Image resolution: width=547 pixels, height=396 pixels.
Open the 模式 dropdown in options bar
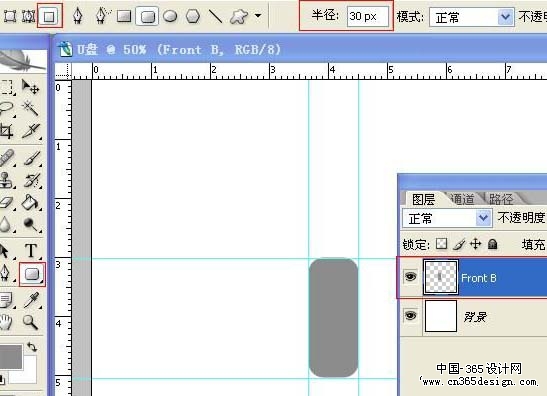pos(472,17)
